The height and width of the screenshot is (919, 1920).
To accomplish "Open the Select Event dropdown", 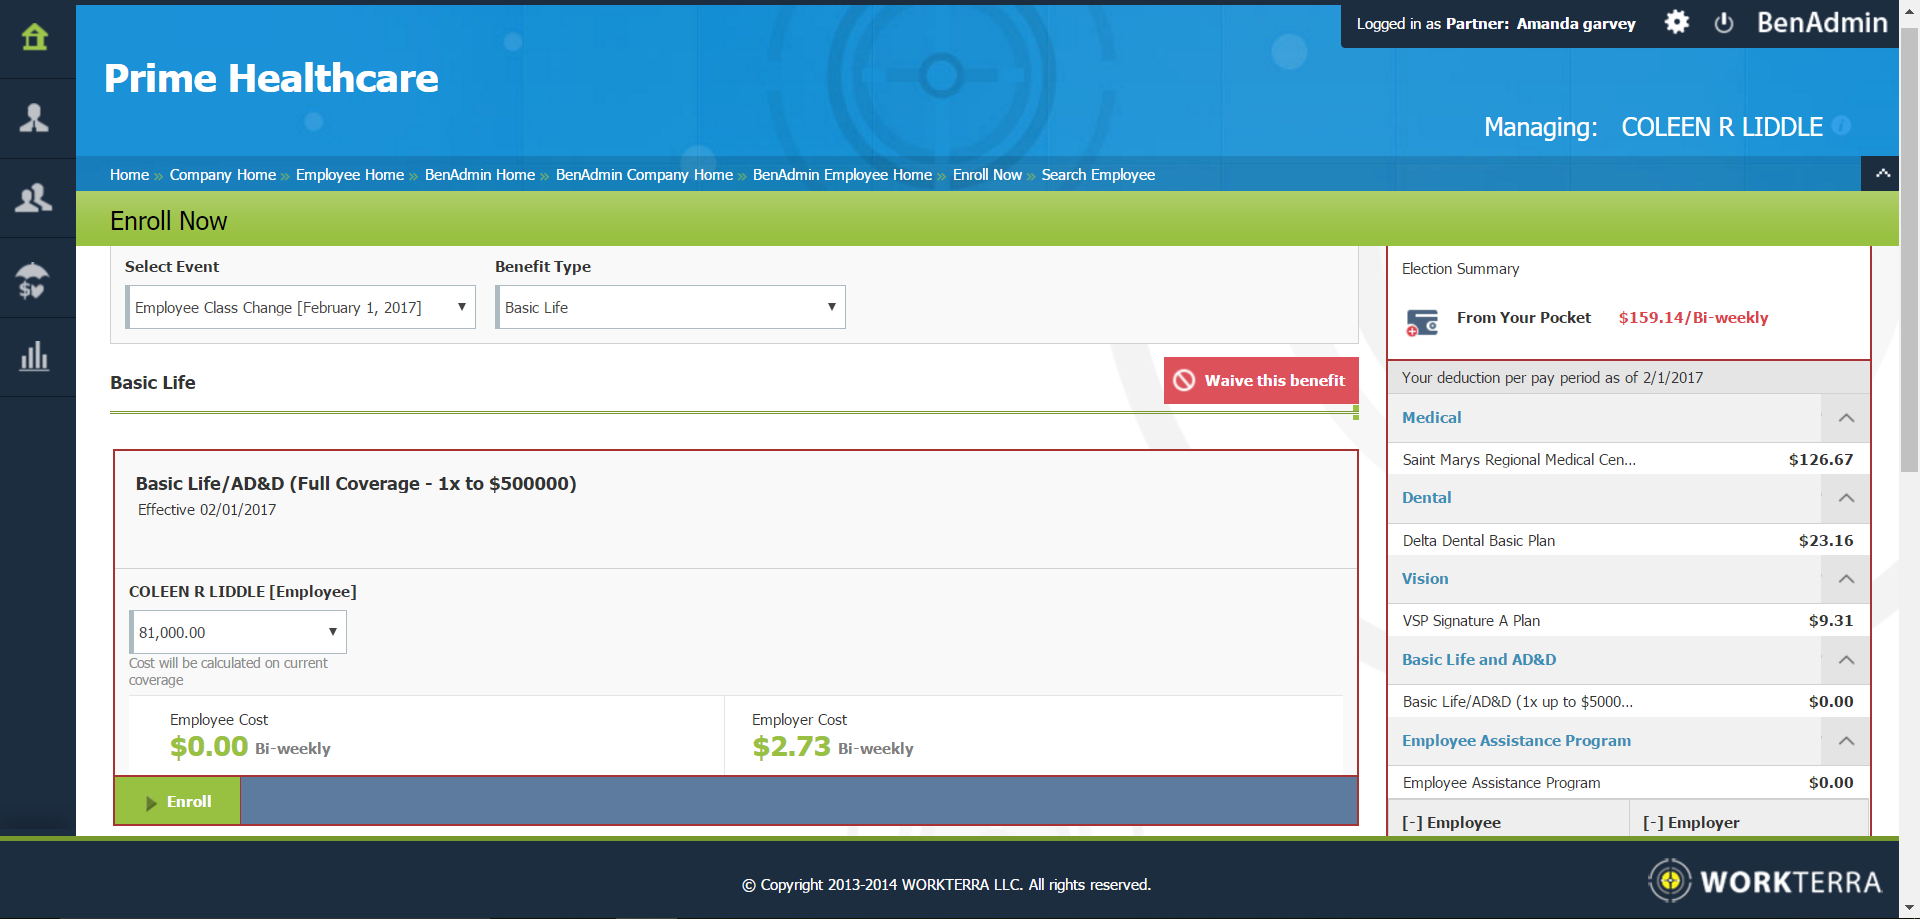I will tap(300, 307).
